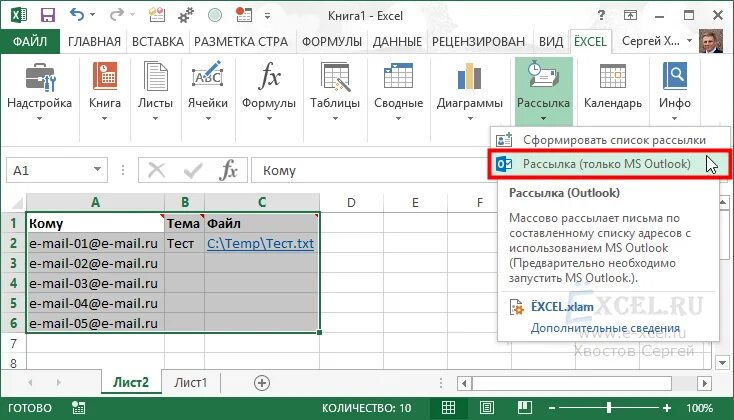Click the ribbon display options icon
734x420 pixels.
coord(630,15)
